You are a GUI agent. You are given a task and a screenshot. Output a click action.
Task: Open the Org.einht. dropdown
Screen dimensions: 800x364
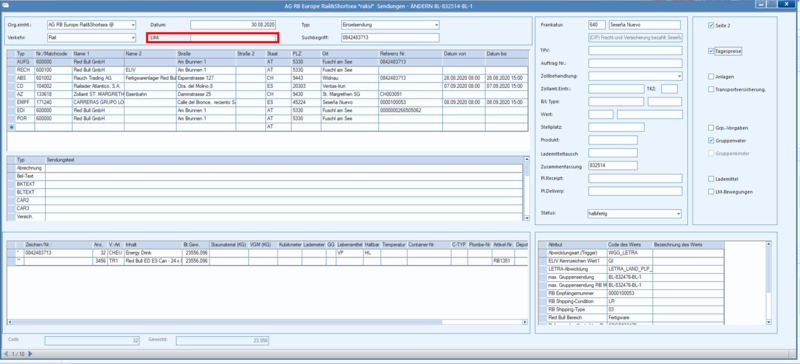[x=133, y=25]
